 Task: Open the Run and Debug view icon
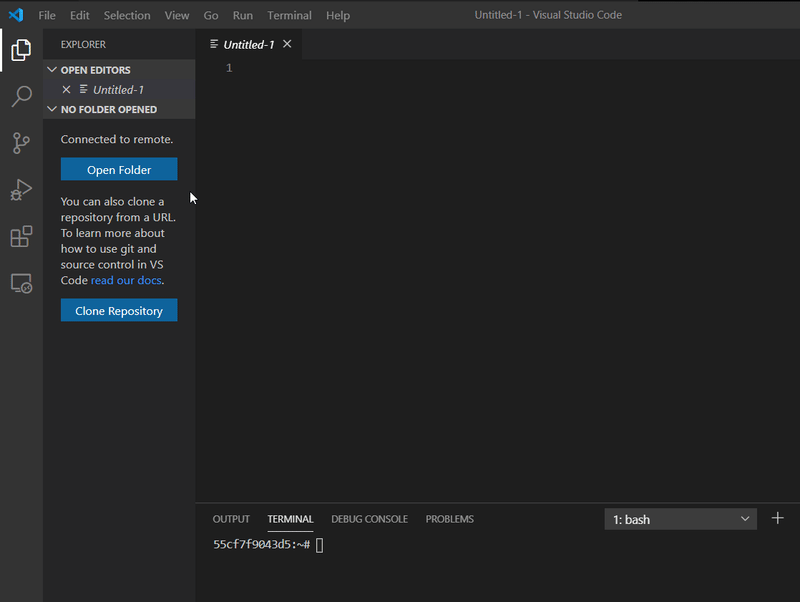[x=21, y=189]
